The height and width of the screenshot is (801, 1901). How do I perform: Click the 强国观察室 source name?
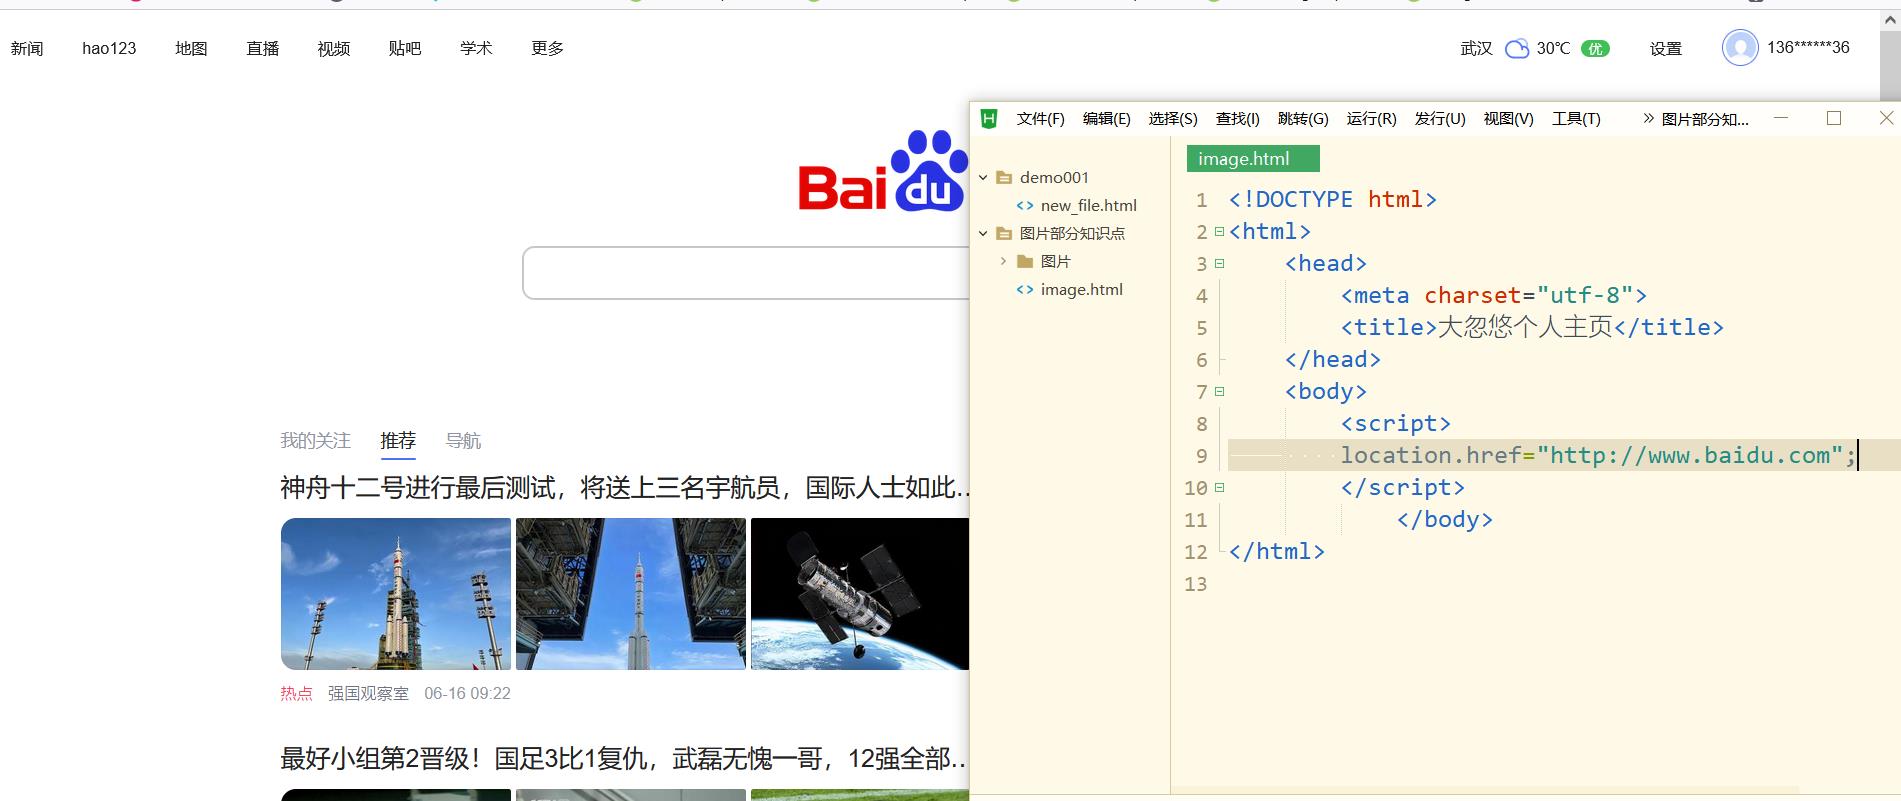368,693
